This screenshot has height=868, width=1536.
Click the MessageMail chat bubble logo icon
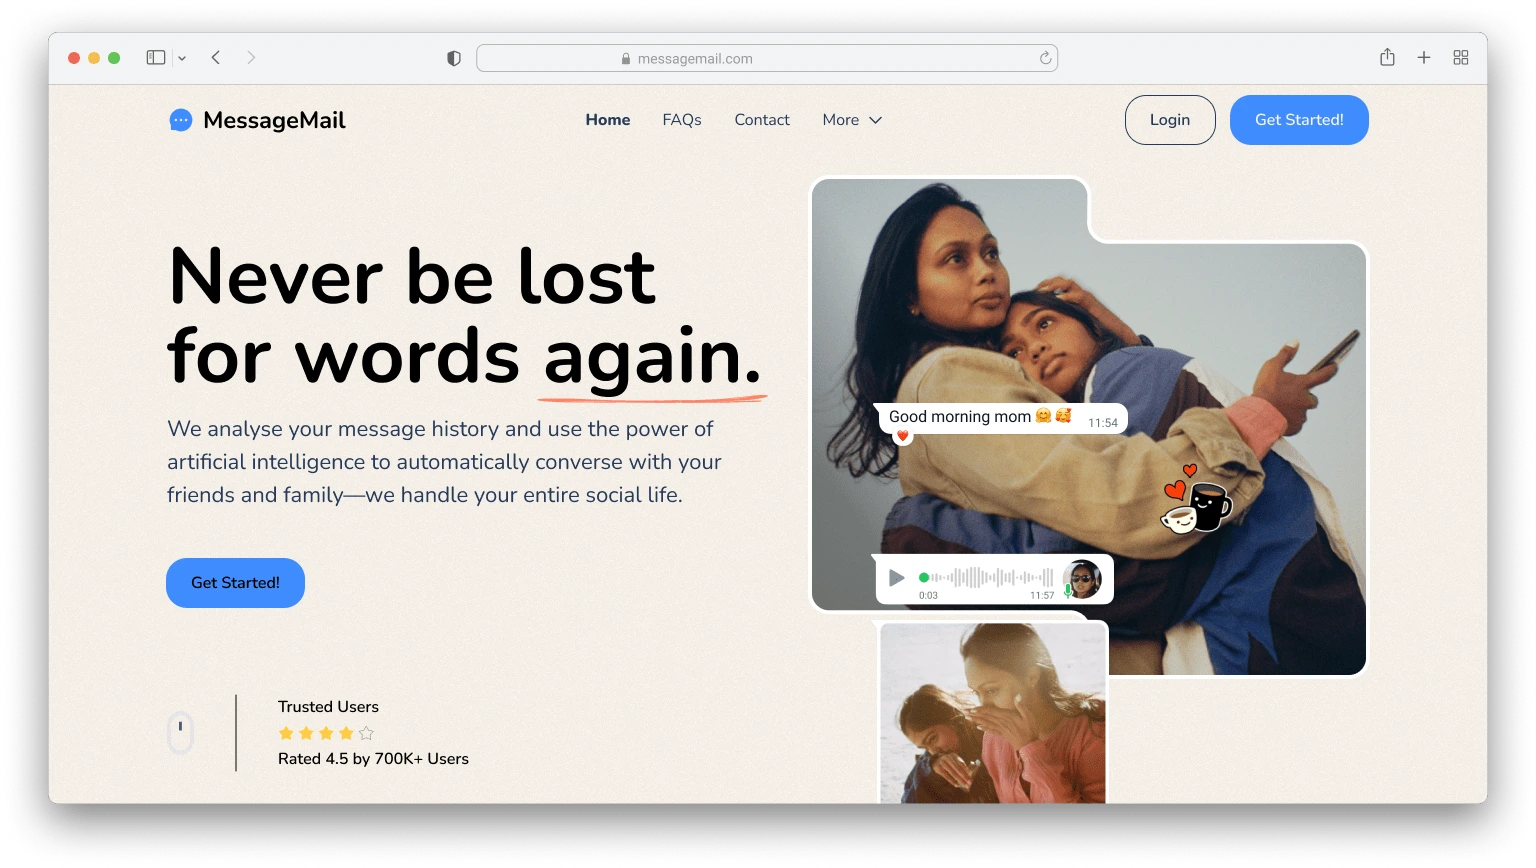click(181, 120)
